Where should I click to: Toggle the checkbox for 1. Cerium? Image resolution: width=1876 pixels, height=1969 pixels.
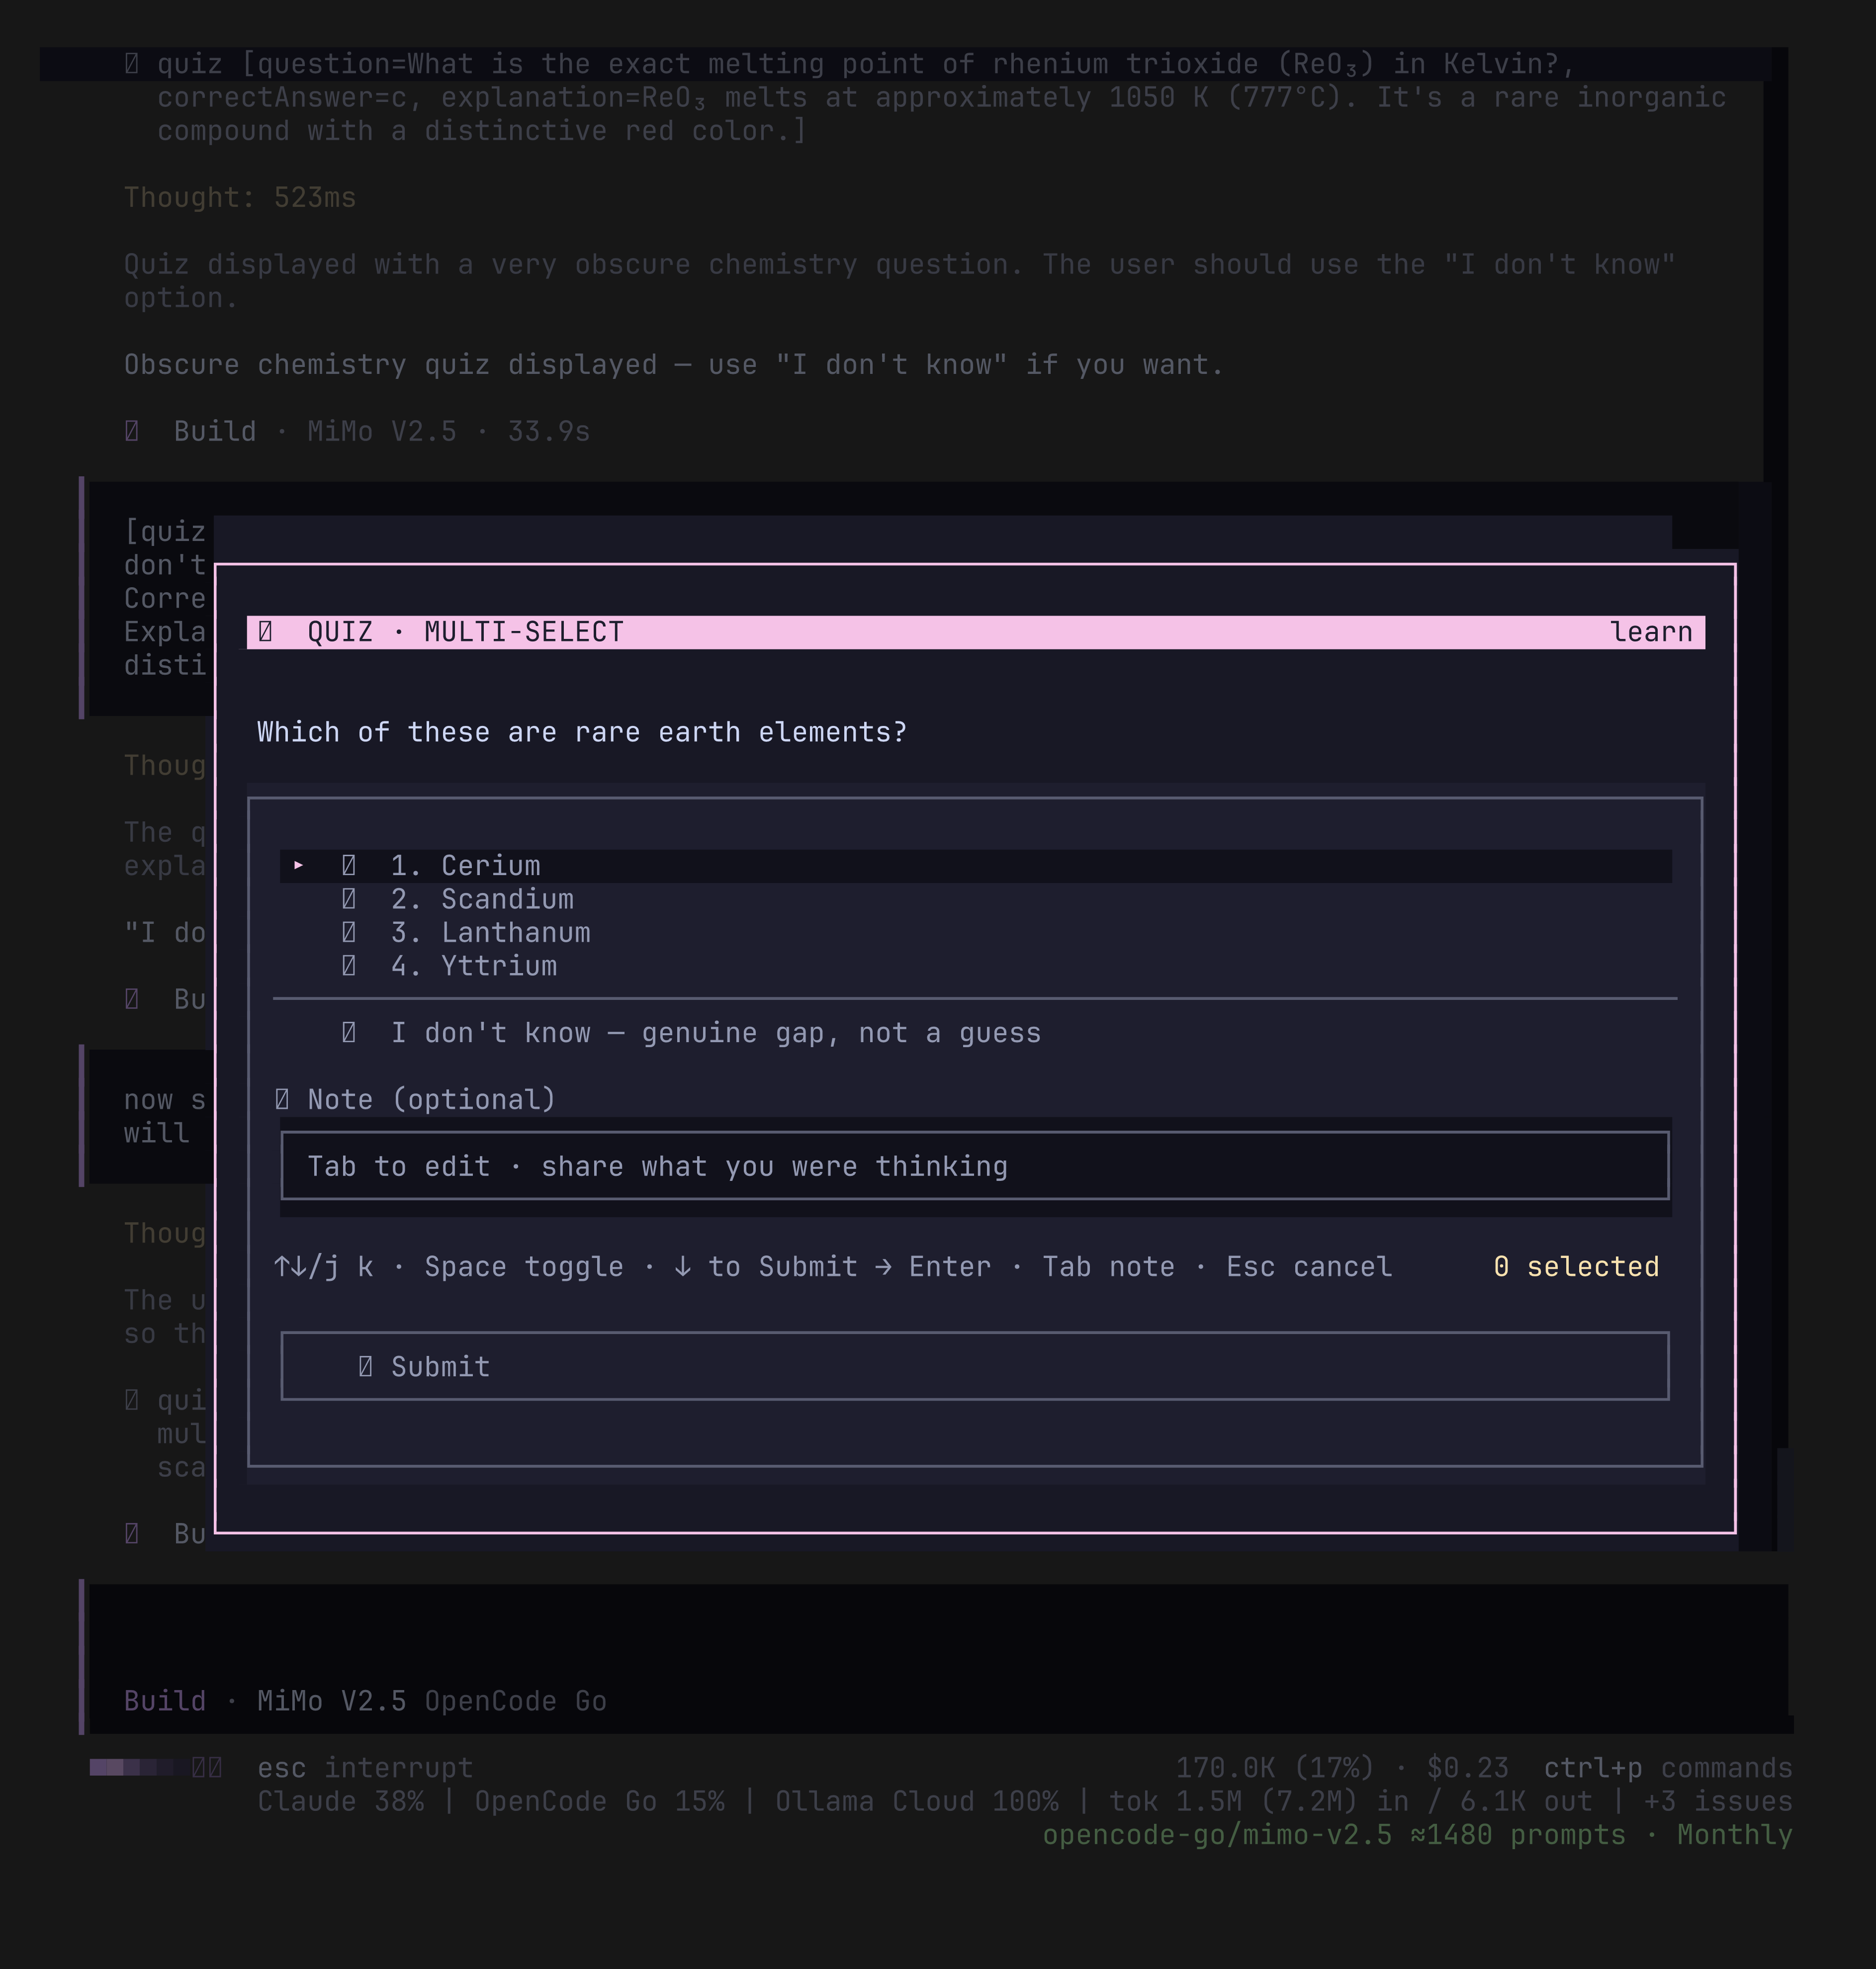(348, 866)
